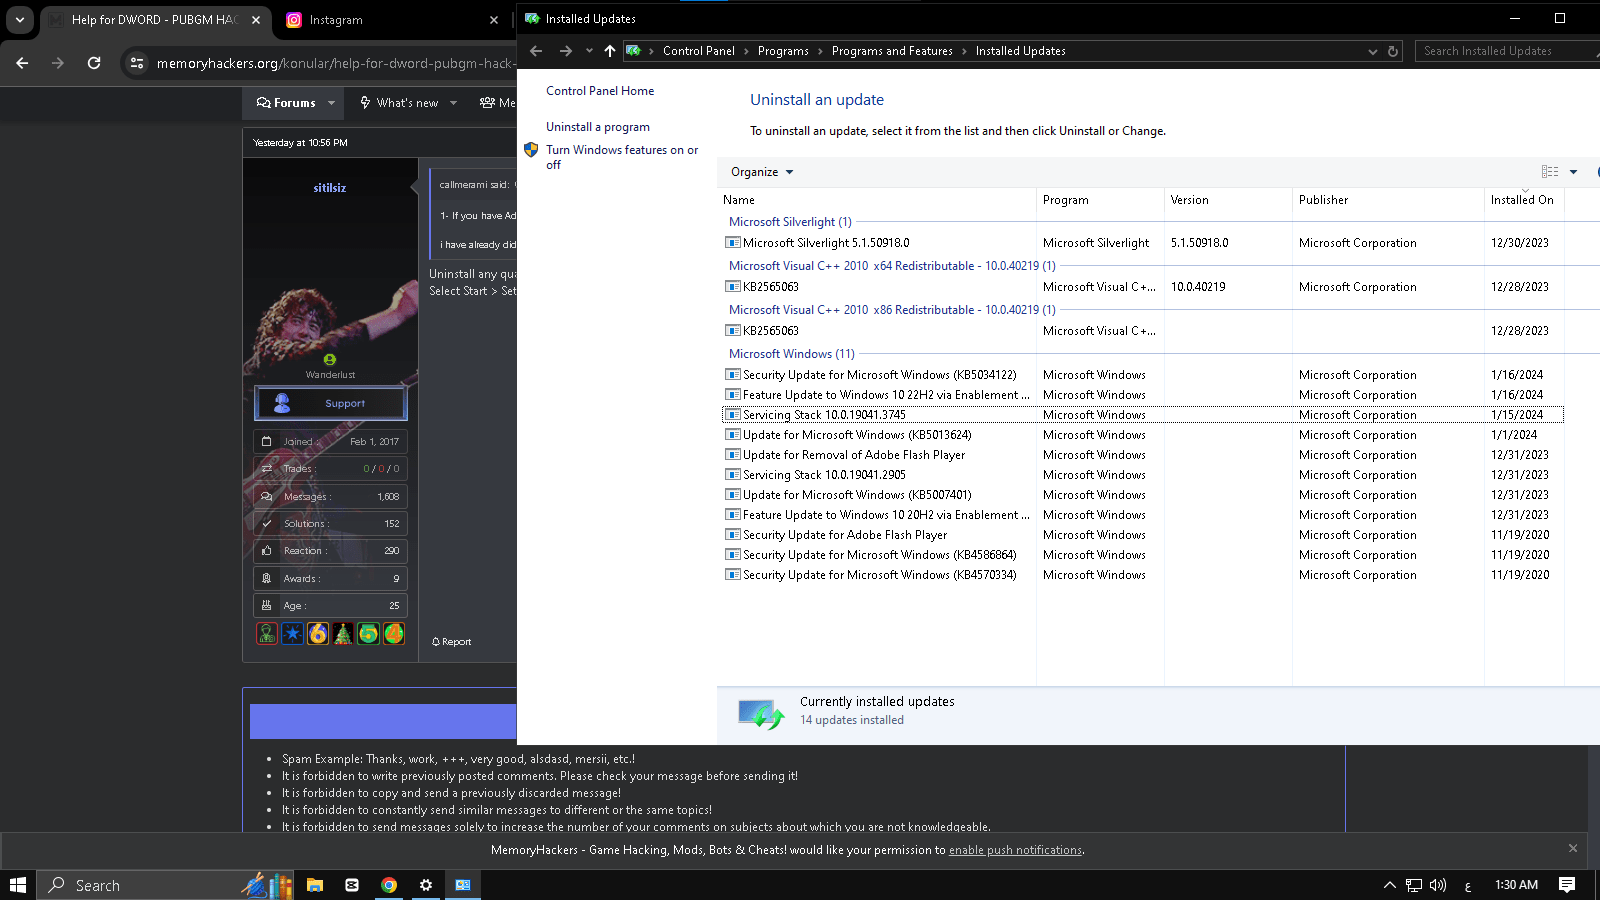This screenshot has height=900, width=1600.
Task: Select Security Update KB4586864 row
Action: pyautogui.click(x=1143, y=555)
